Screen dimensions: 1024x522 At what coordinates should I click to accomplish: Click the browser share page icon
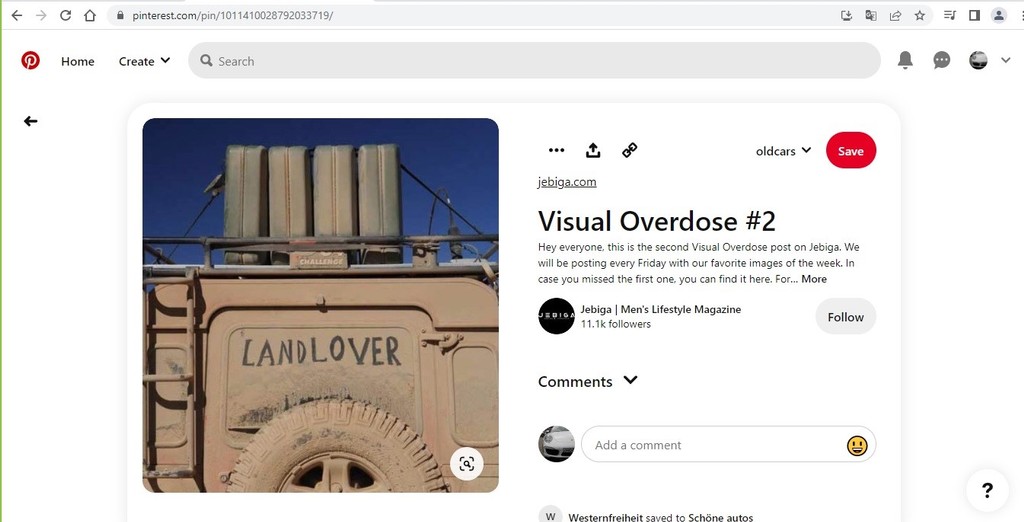(895, 15)
